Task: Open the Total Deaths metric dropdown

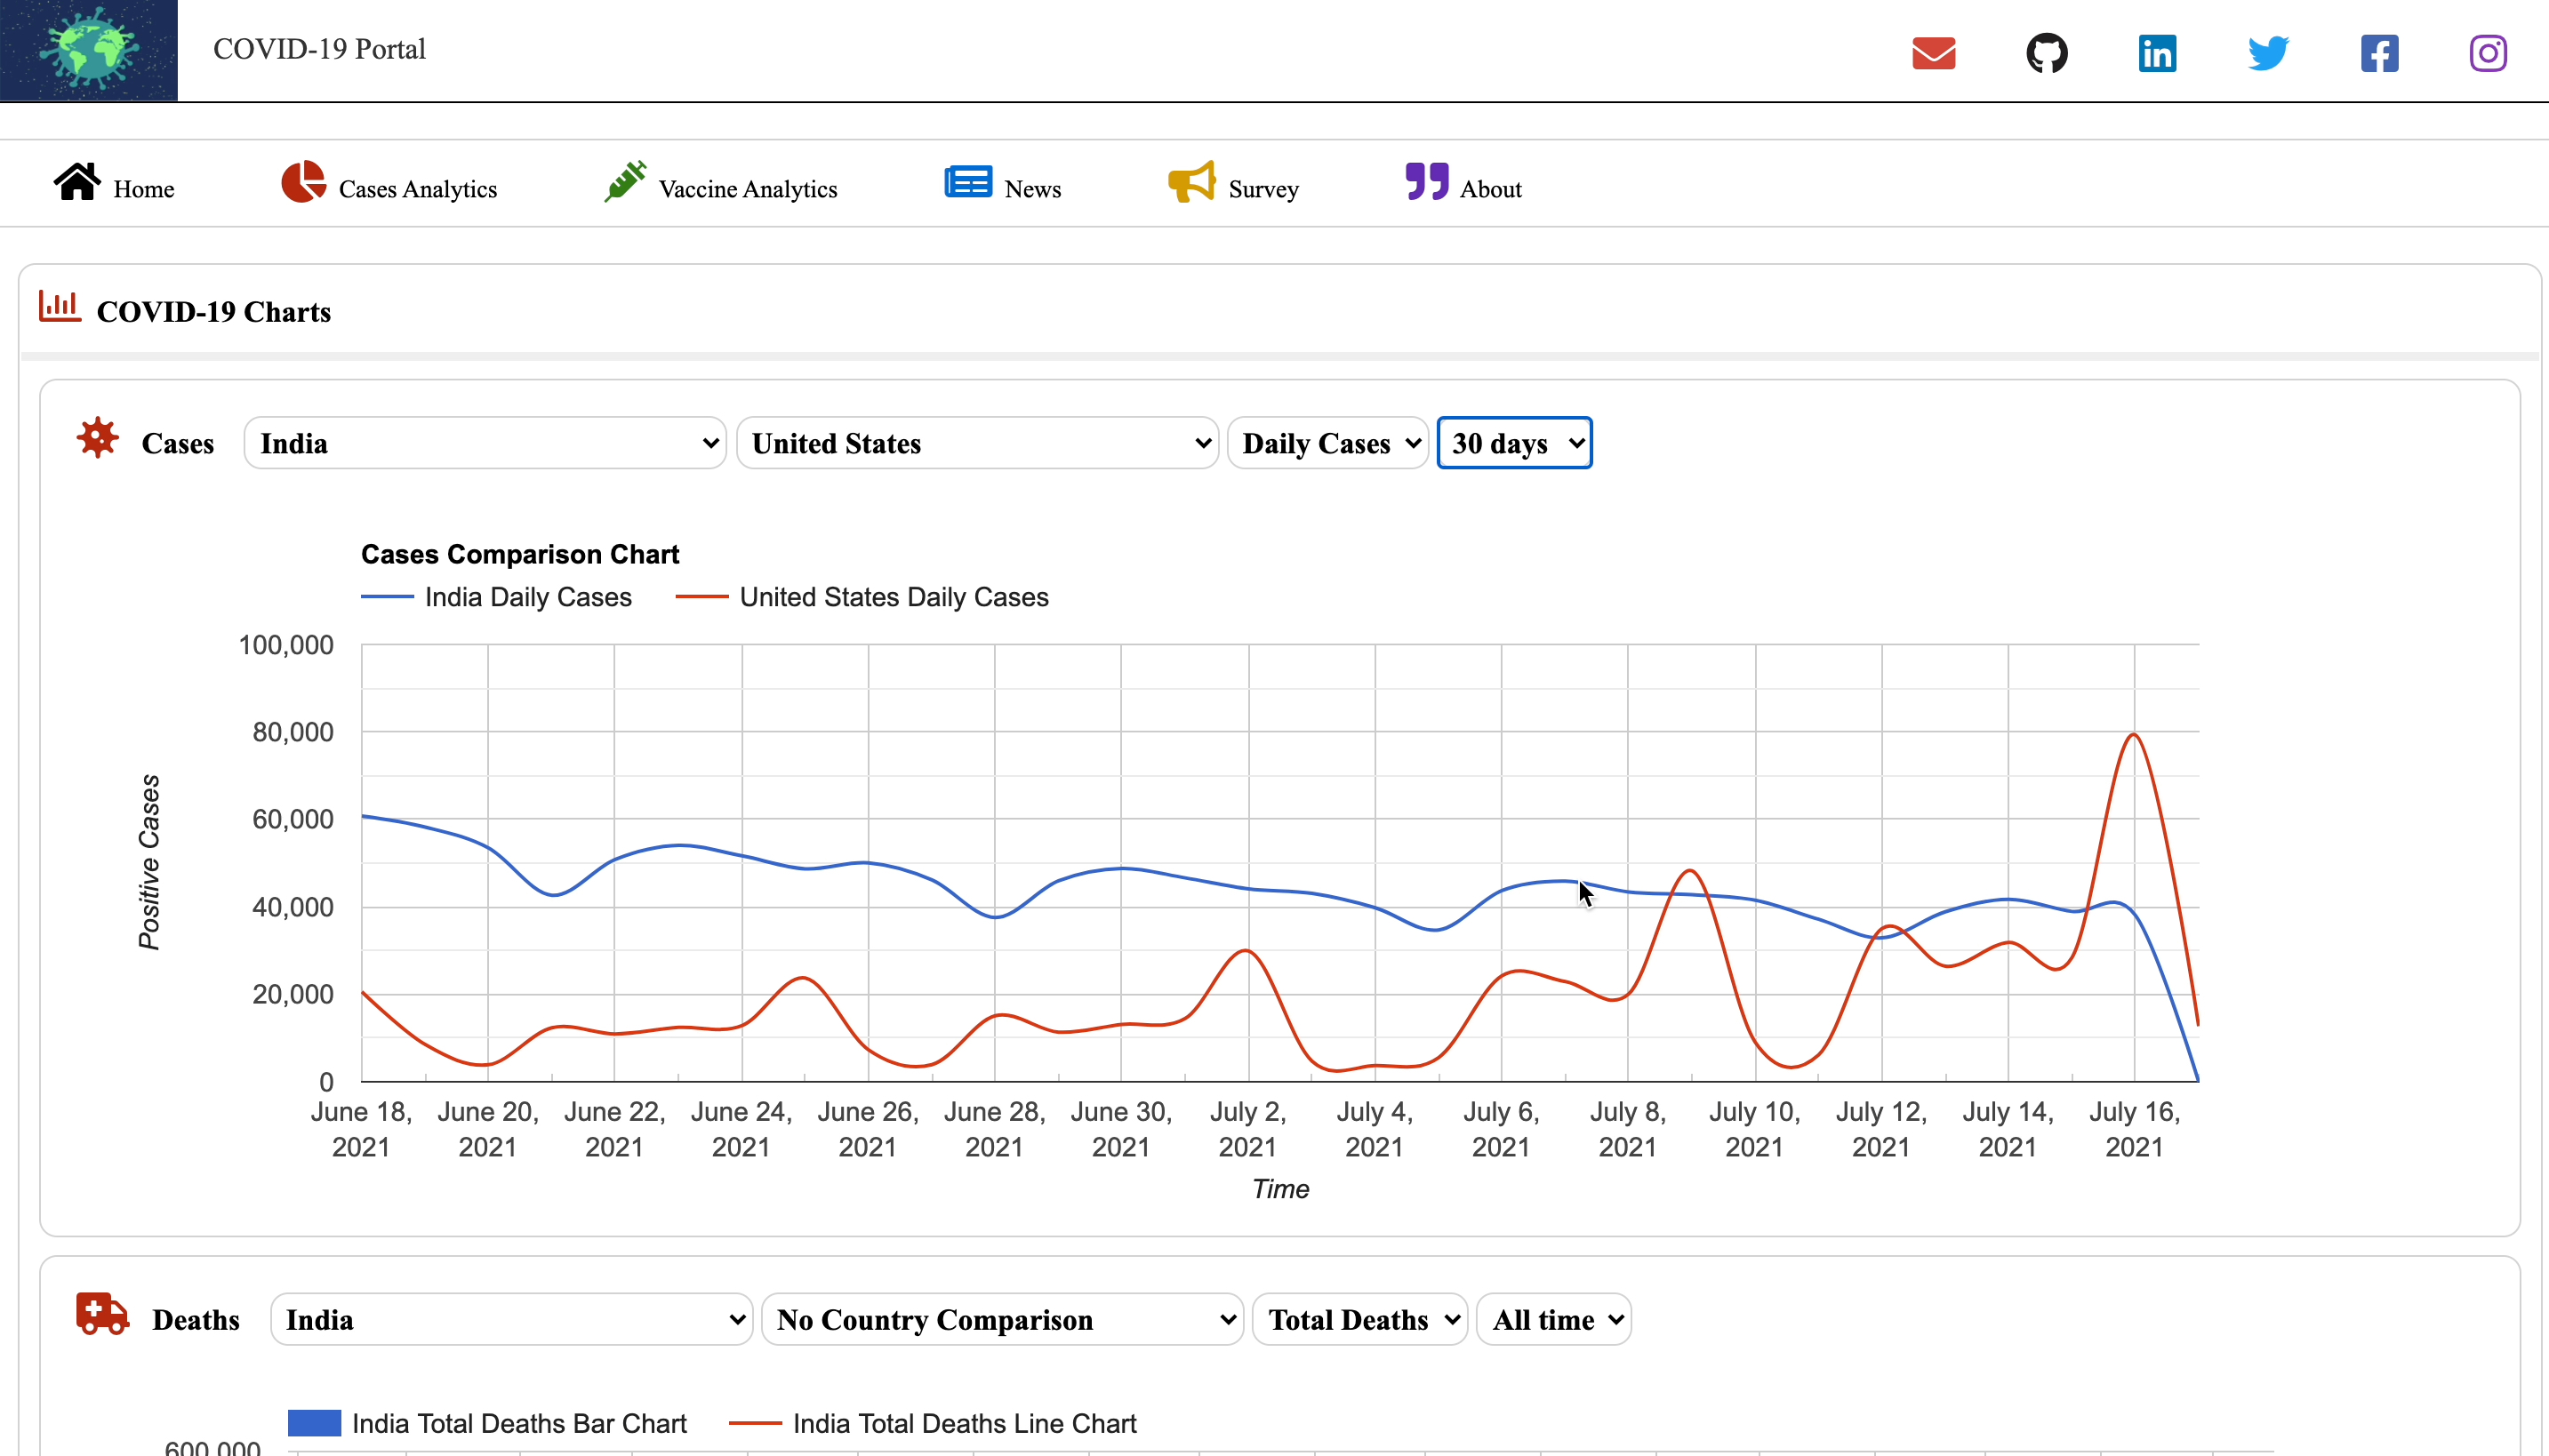Action: [1360, 1320]
